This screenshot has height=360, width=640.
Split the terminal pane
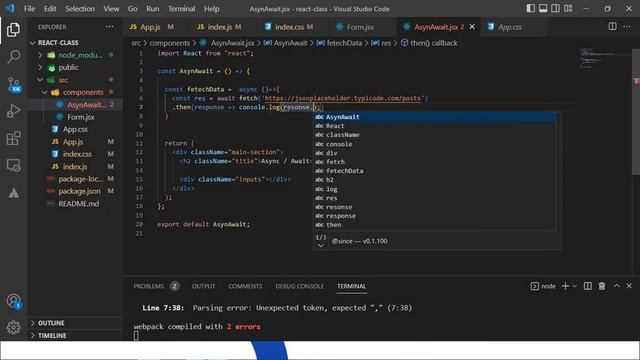[587, 286]
